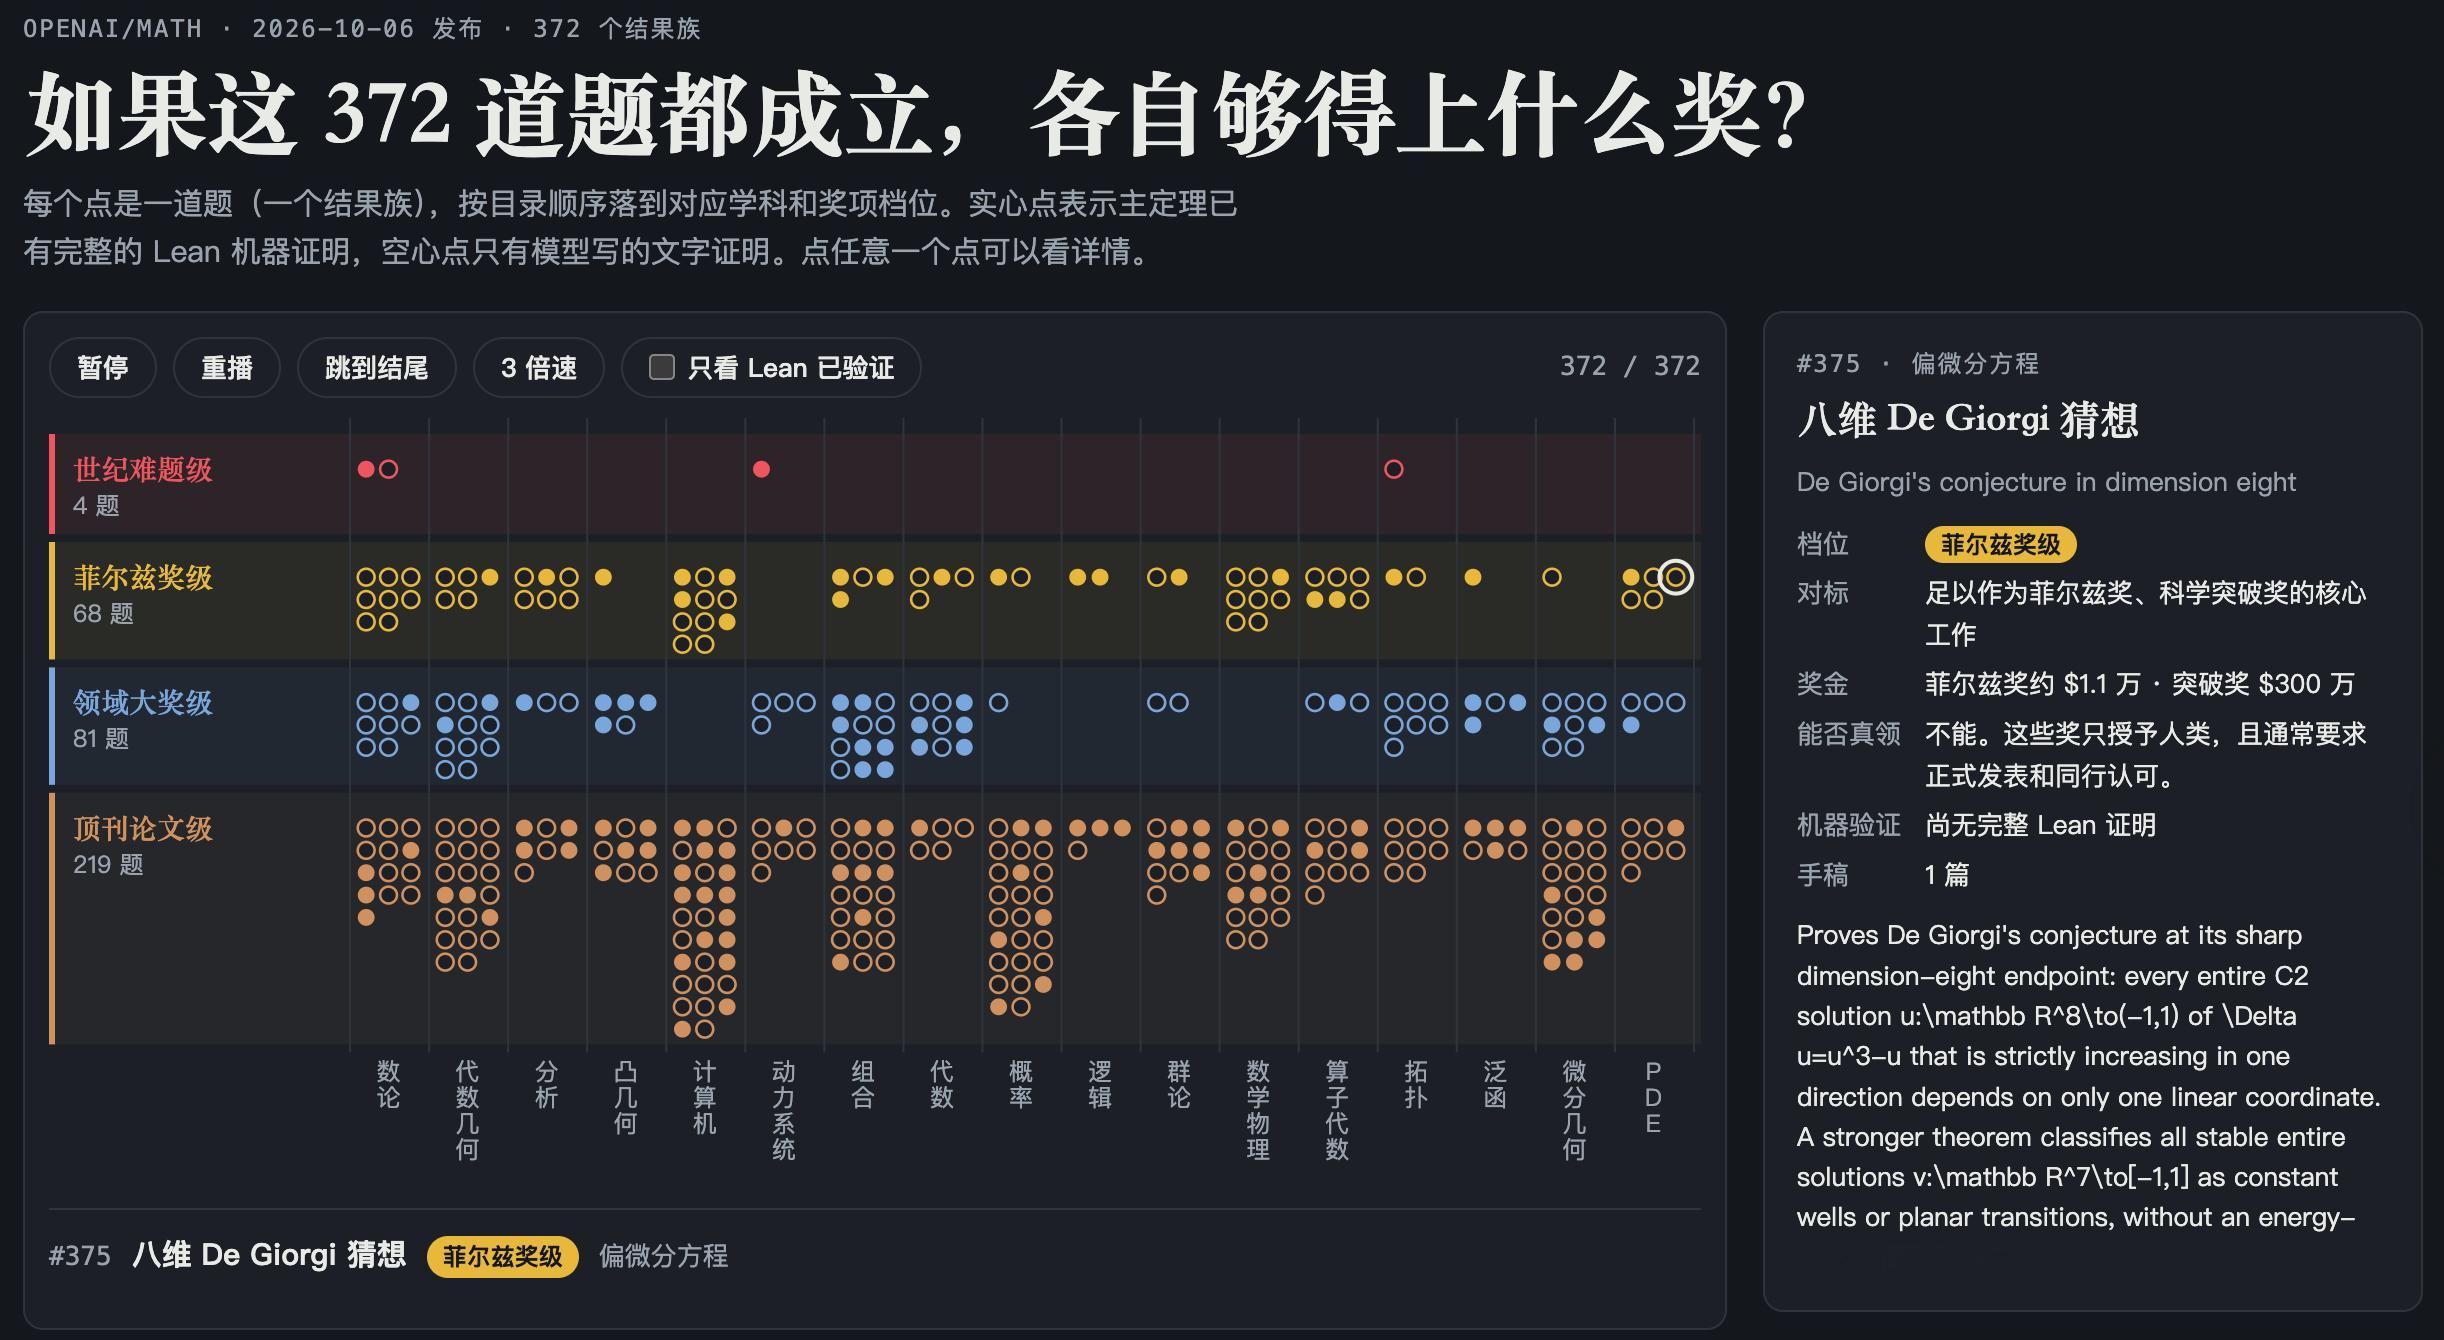Click the highlighted ringed dot in PDE 菲尔兹奖级
Screen dimensions: 2444x1340
coord(1676,577)
